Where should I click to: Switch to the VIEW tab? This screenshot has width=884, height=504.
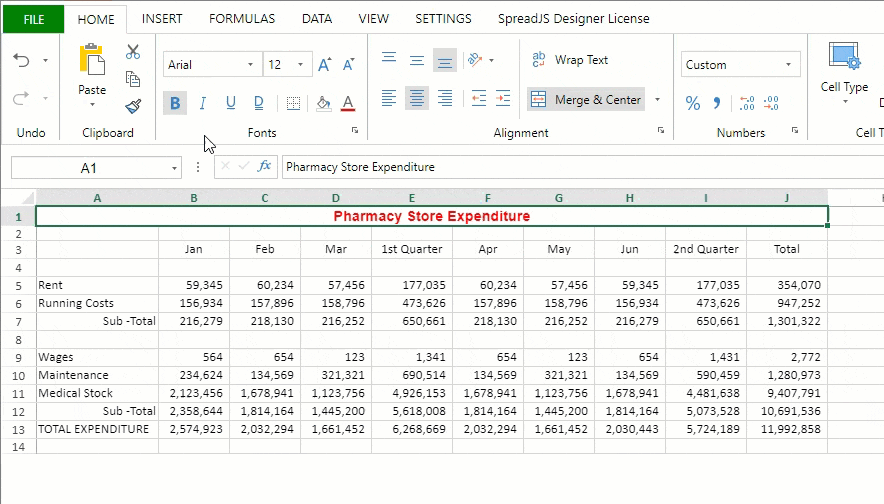[374, 19]
